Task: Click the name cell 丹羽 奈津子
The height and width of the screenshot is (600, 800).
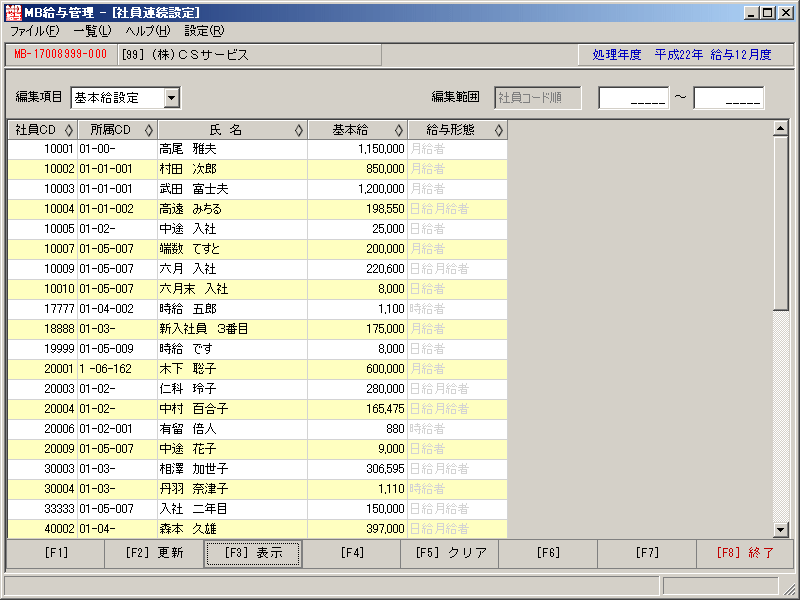Action: (x=233, y=489)
